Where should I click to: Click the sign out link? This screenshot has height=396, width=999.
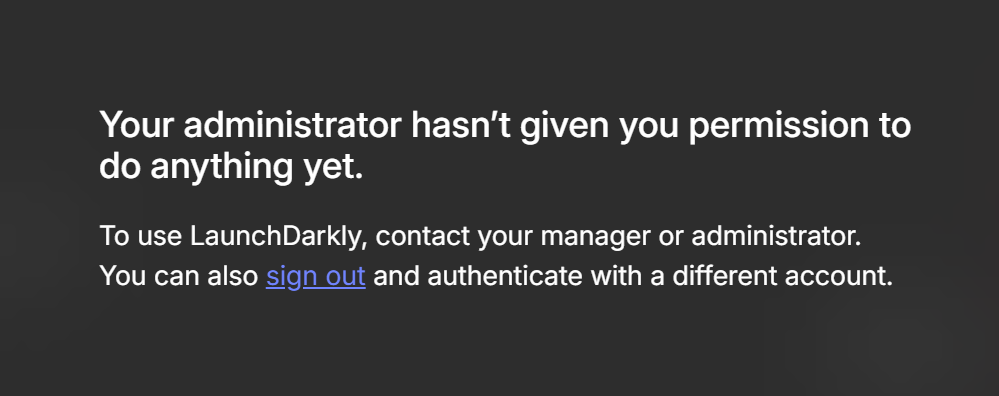pyautogui.click(x=315, y=276)
